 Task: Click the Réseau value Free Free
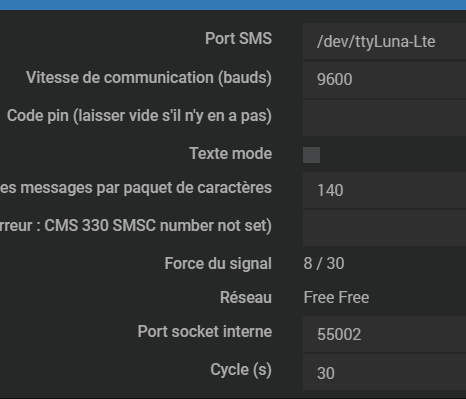coord(336,297)
